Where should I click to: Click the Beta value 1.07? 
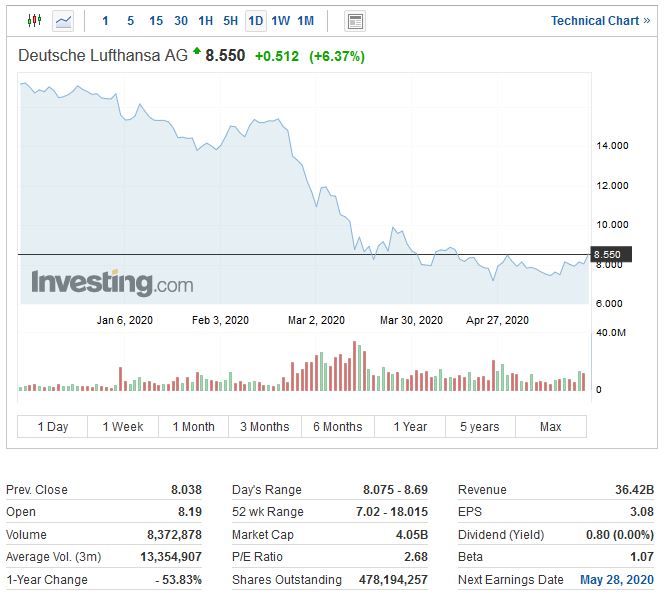pos(642,556)
